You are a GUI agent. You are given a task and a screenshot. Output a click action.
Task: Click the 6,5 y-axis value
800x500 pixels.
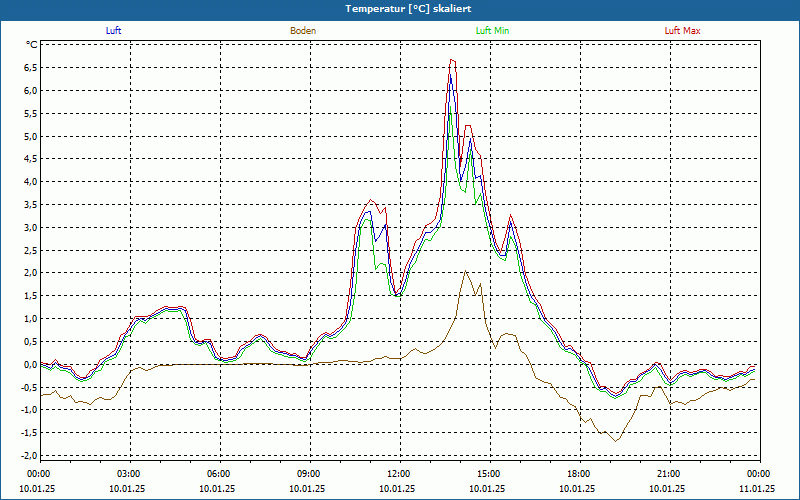31,68
